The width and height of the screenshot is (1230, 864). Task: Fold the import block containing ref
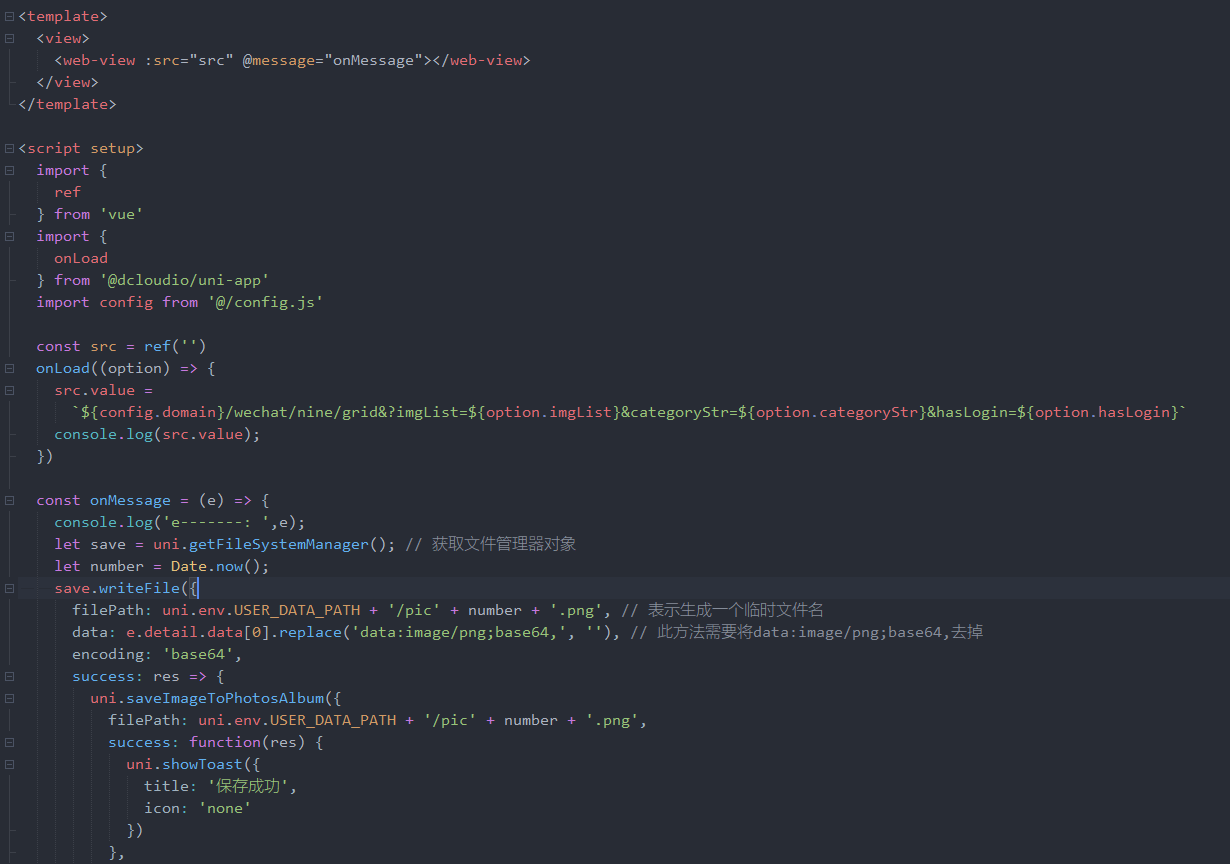9,170
